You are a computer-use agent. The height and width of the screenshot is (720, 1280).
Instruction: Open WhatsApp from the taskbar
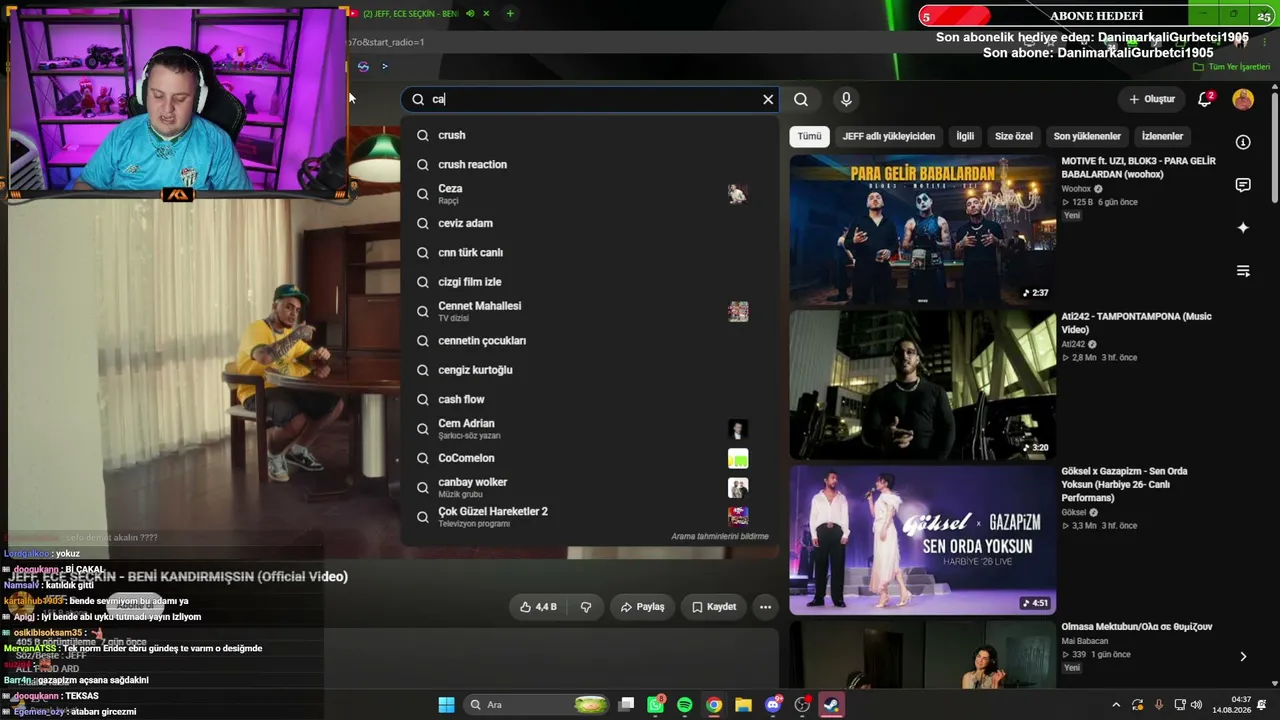tap(656, 705)
